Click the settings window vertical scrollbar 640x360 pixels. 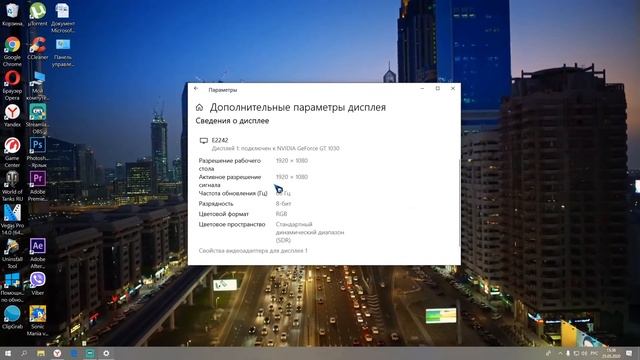pyautogui.click(x=460, y=203)
